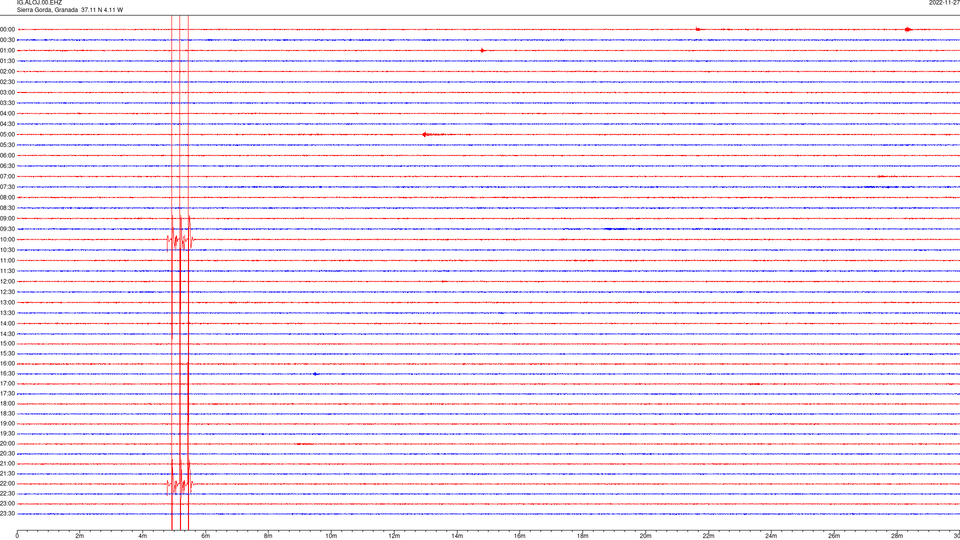Image resolution: width=960 pixels, height=540 pixels.
Task: Select the 08:30 trace time label
Action: pyautogui.click(x=7, y=208)
